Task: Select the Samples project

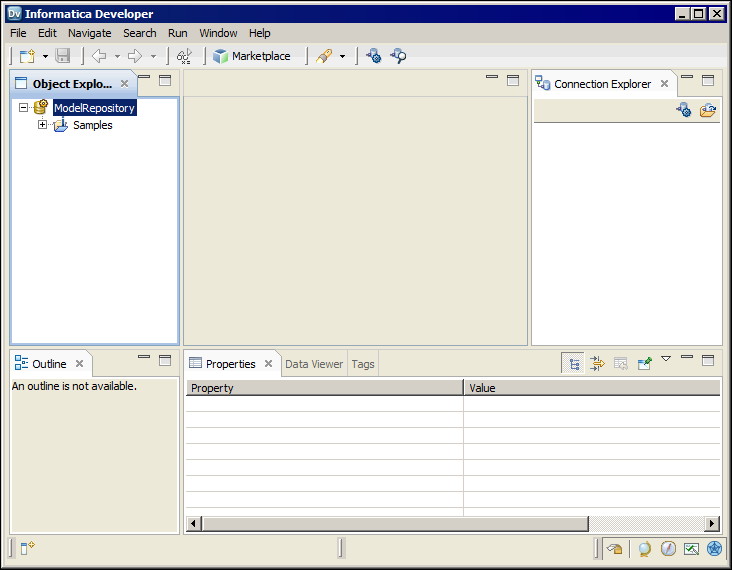Action: click(x=92, y=125)
